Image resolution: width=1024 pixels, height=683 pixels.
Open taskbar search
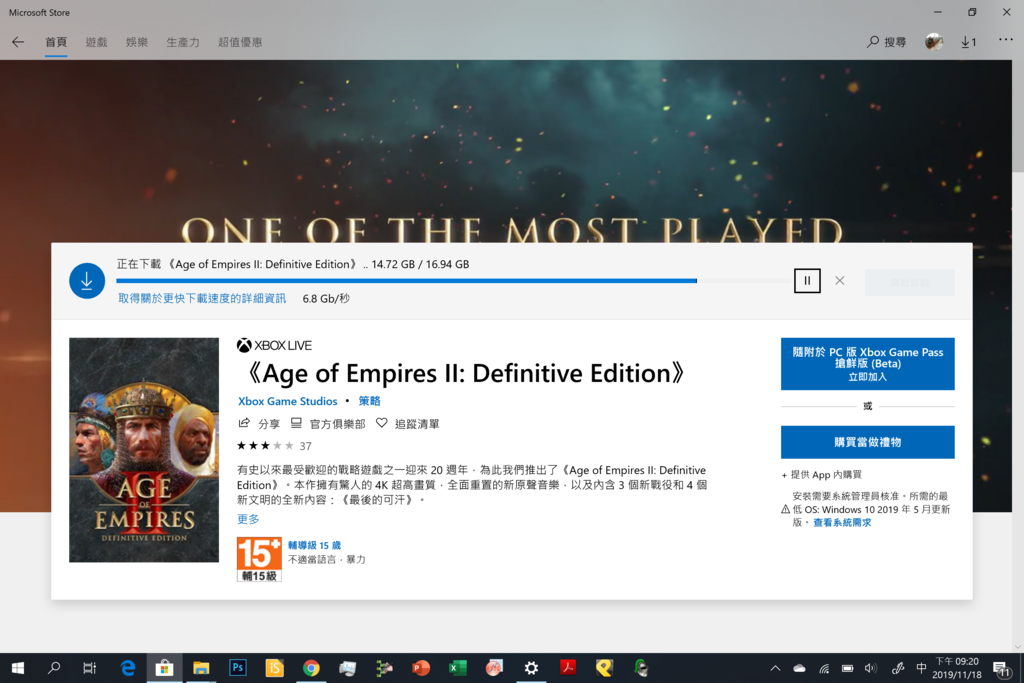tap(54, 668)
